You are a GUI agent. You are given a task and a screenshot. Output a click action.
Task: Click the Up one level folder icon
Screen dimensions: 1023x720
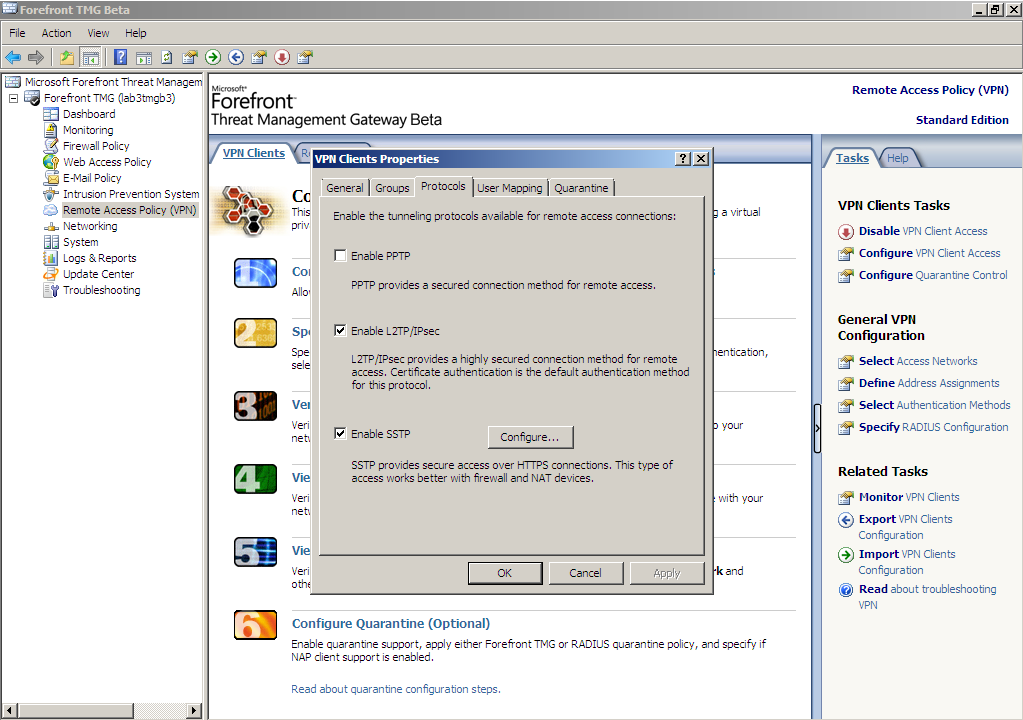click(67, 57)
